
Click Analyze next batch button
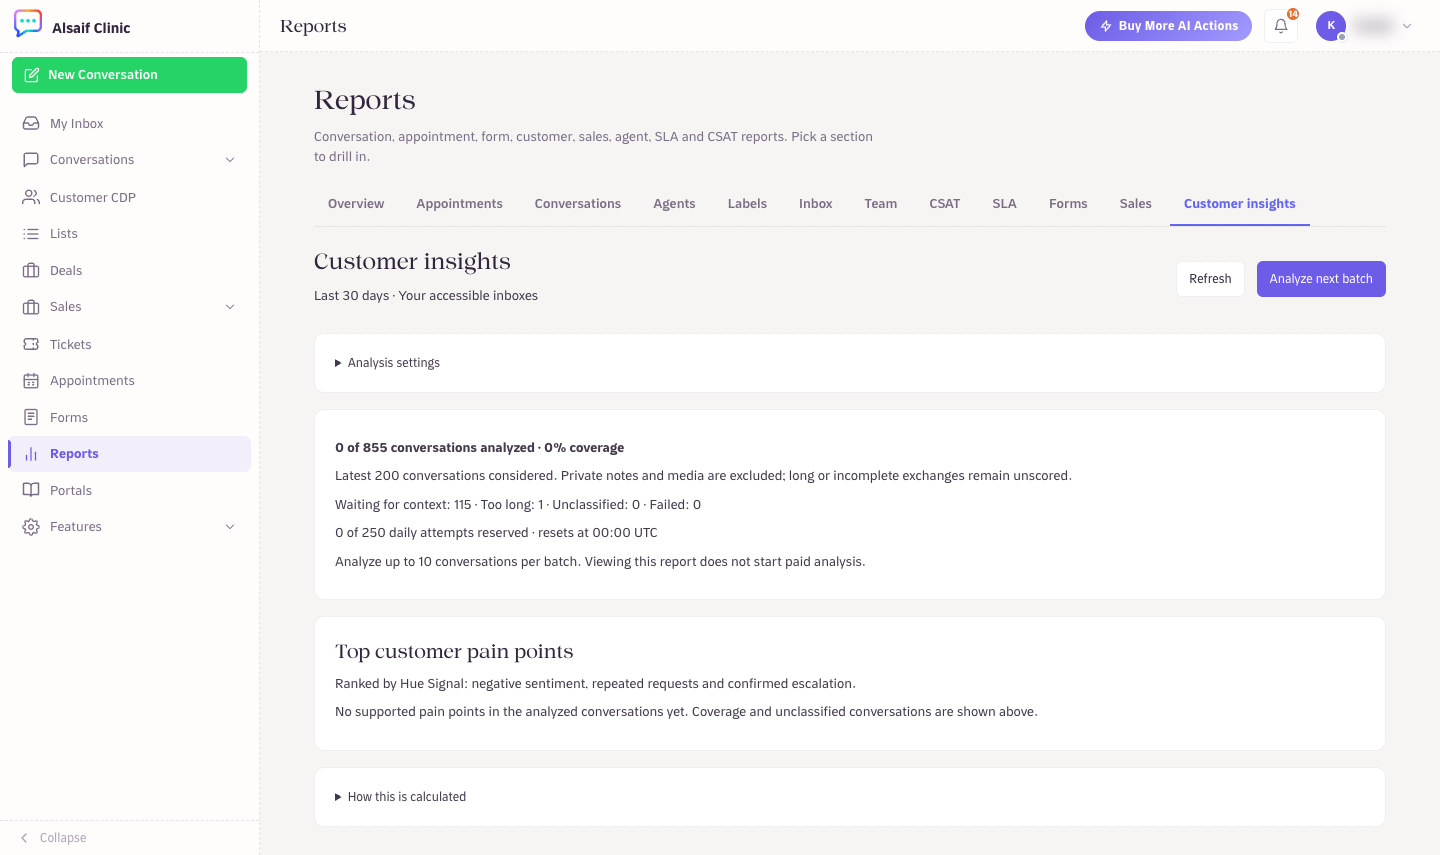click(1321, 279)
